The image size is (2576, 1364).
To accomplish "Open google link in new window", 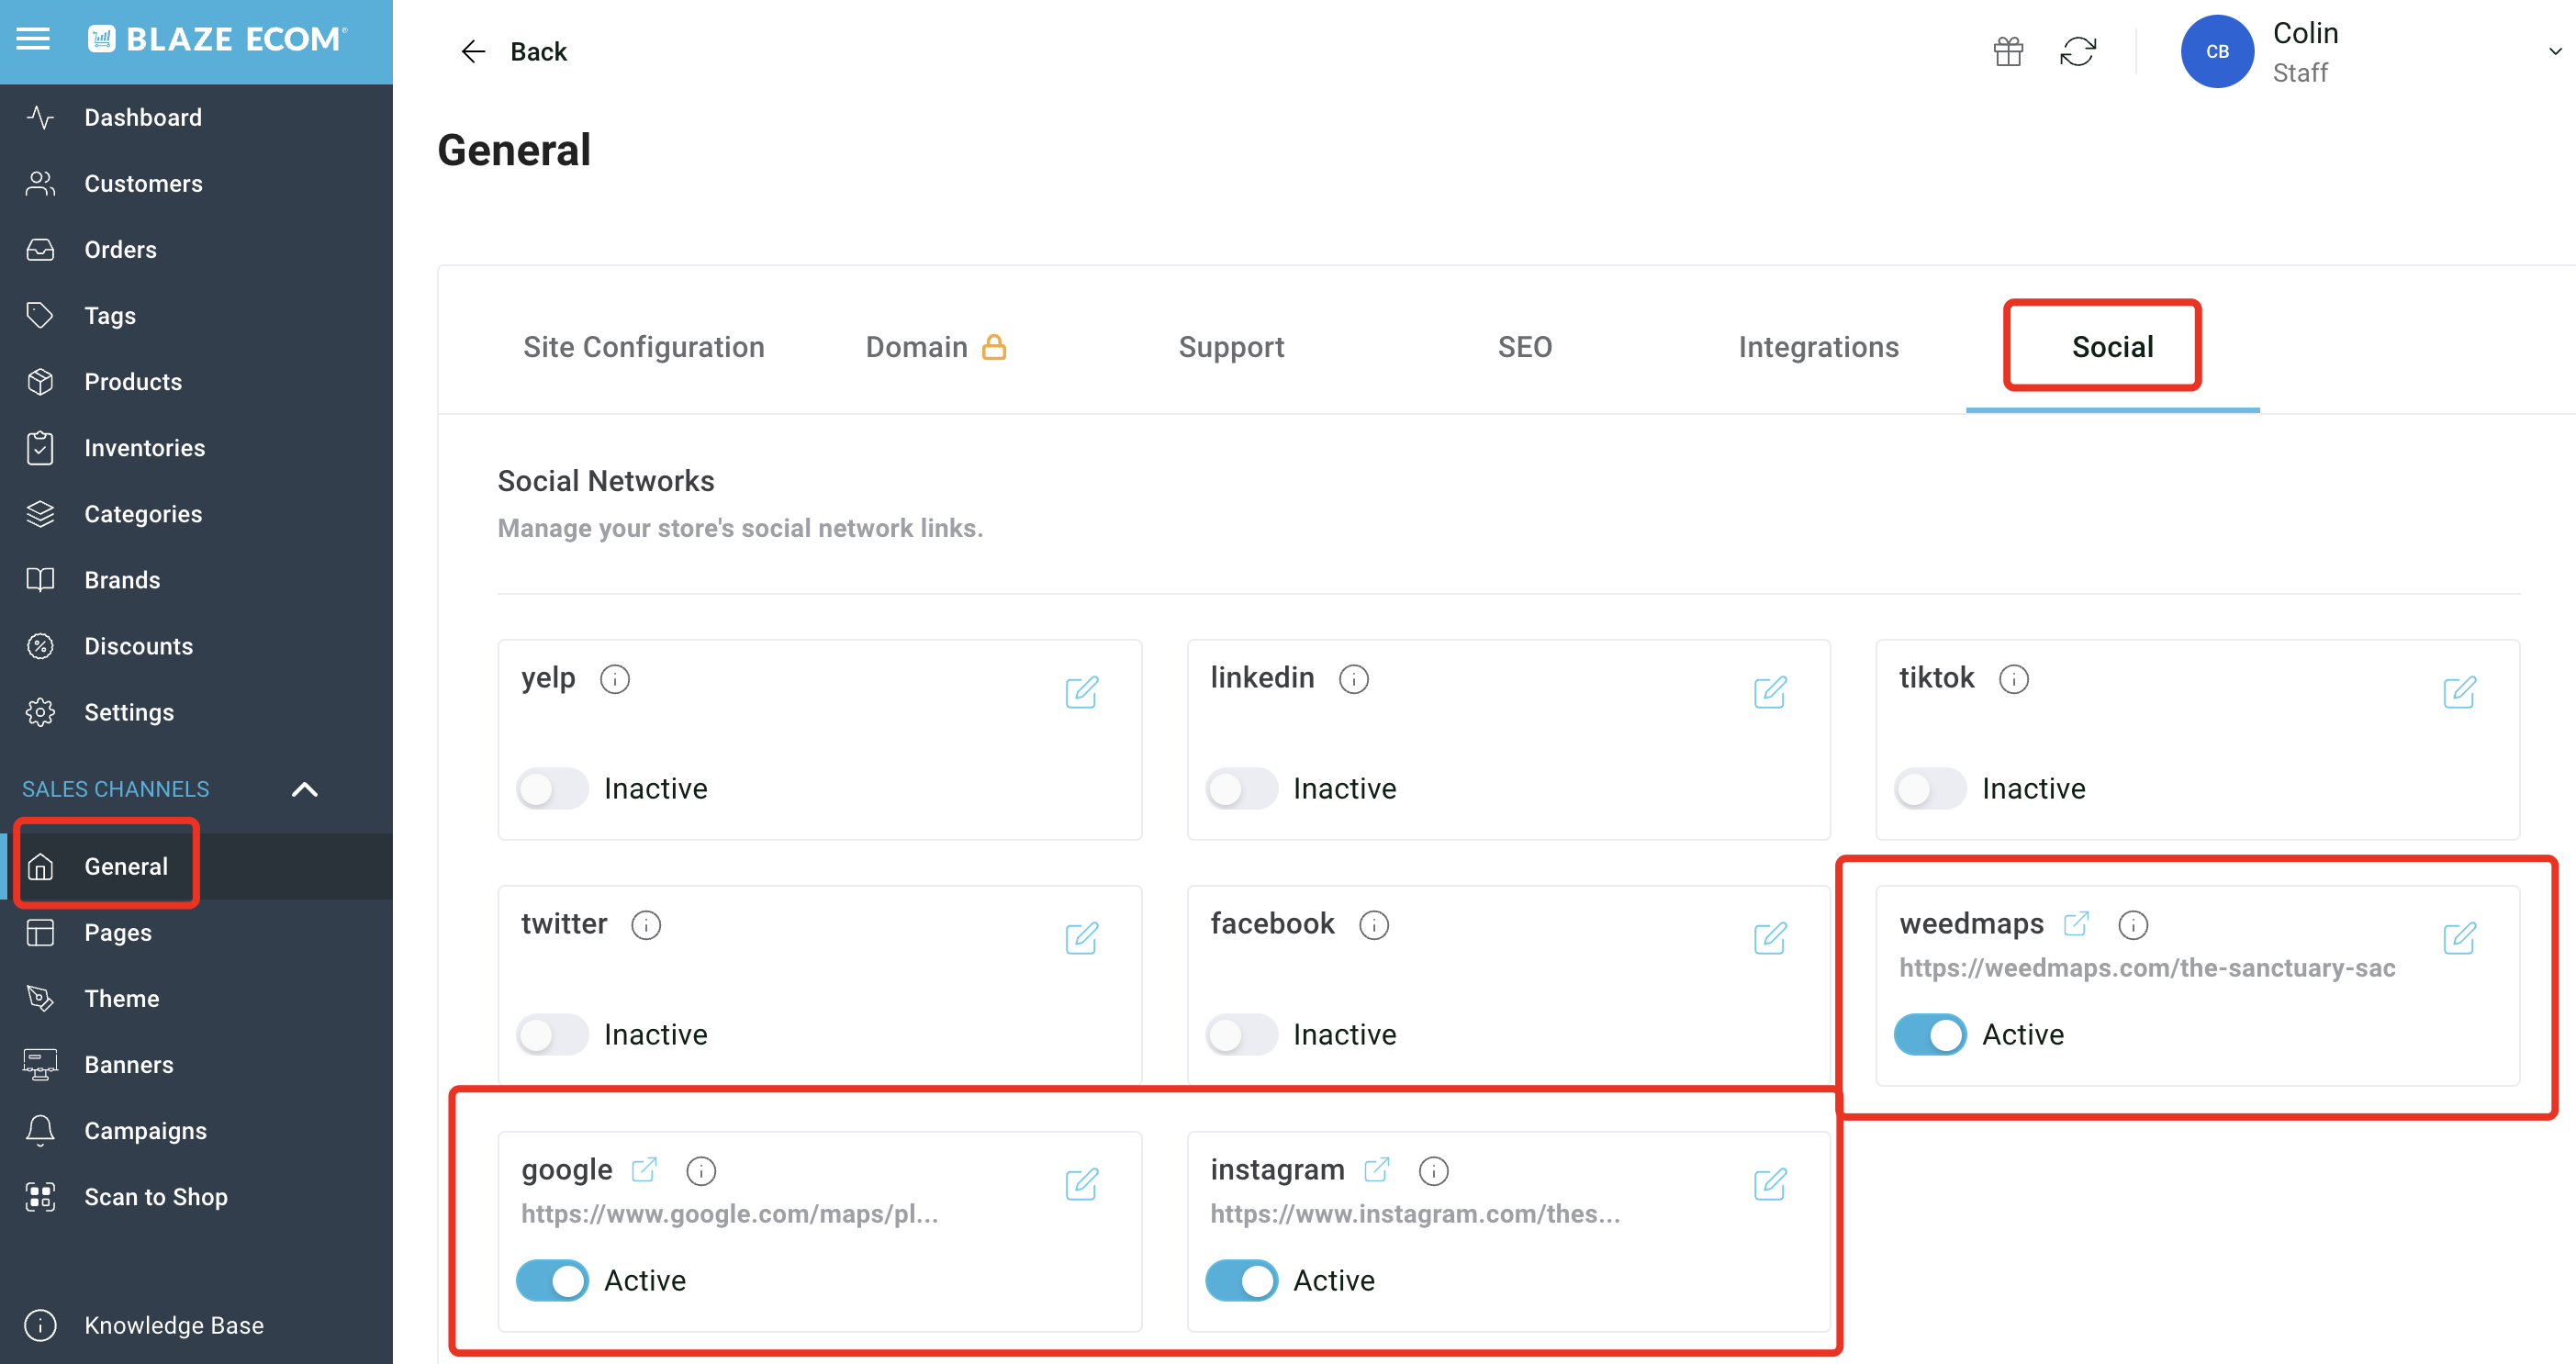I will click(x=644, y=1169).
